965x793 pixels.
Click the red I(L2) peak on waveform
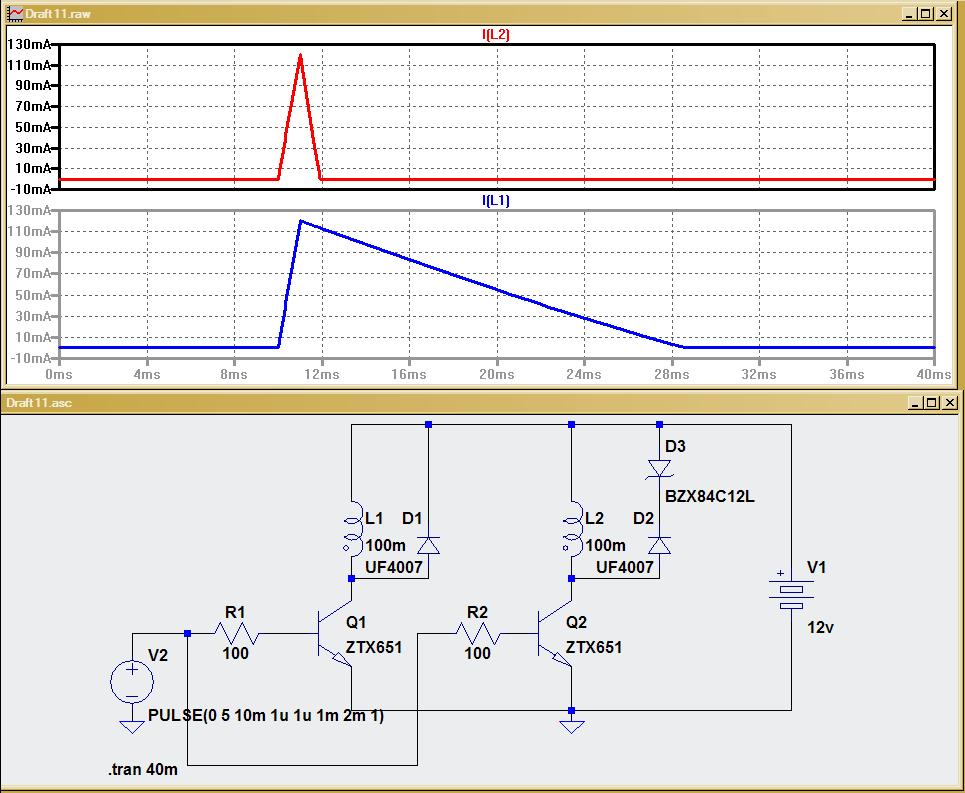pyautogui.click(x=300, y=57)
